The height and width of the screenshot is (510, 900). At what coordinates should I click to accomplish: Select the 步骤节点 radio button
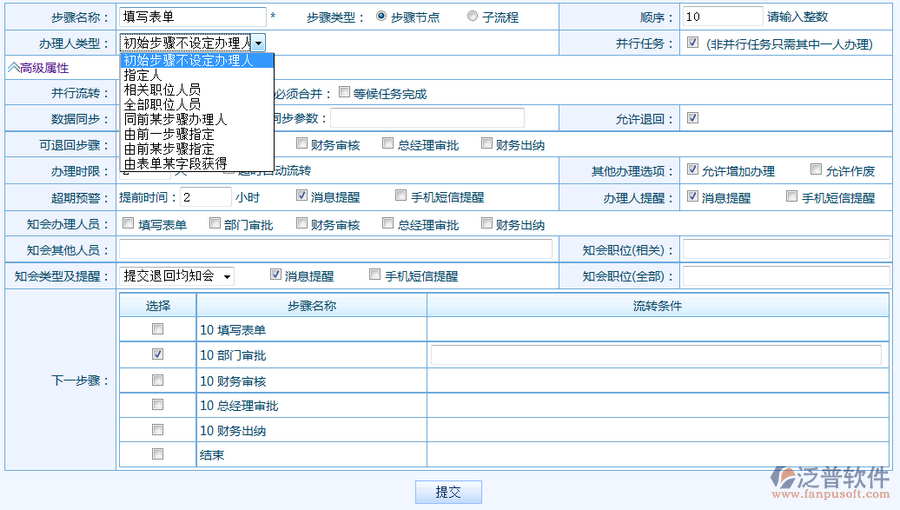382,17
